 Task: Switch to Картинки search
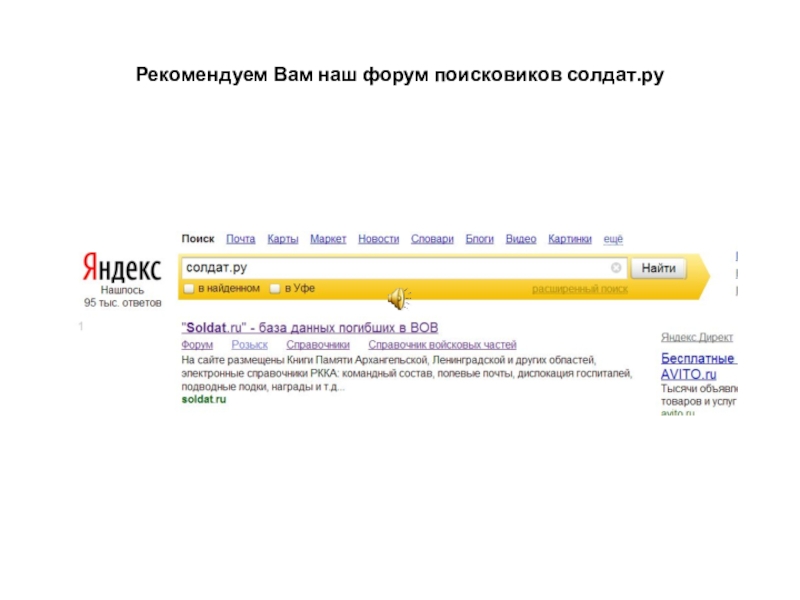coord(570,239)
